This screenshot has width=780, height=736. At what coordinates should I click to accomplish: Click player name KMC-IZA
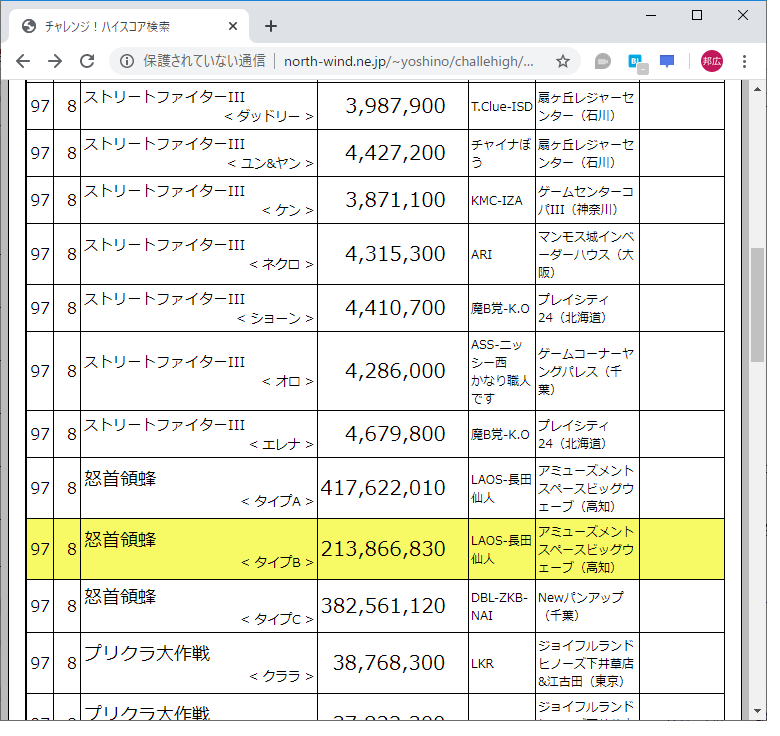tap(496, 200)
